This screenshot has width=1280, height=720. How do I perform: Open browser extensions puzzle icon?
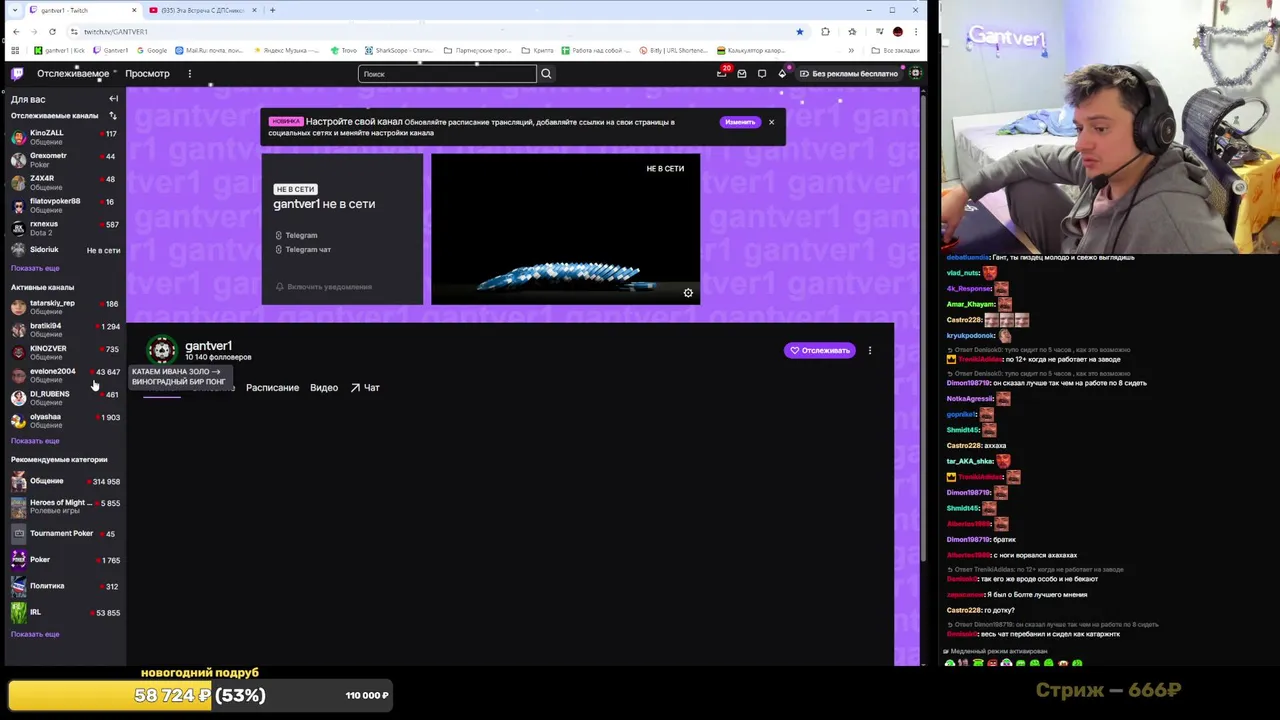pos(825,31)
